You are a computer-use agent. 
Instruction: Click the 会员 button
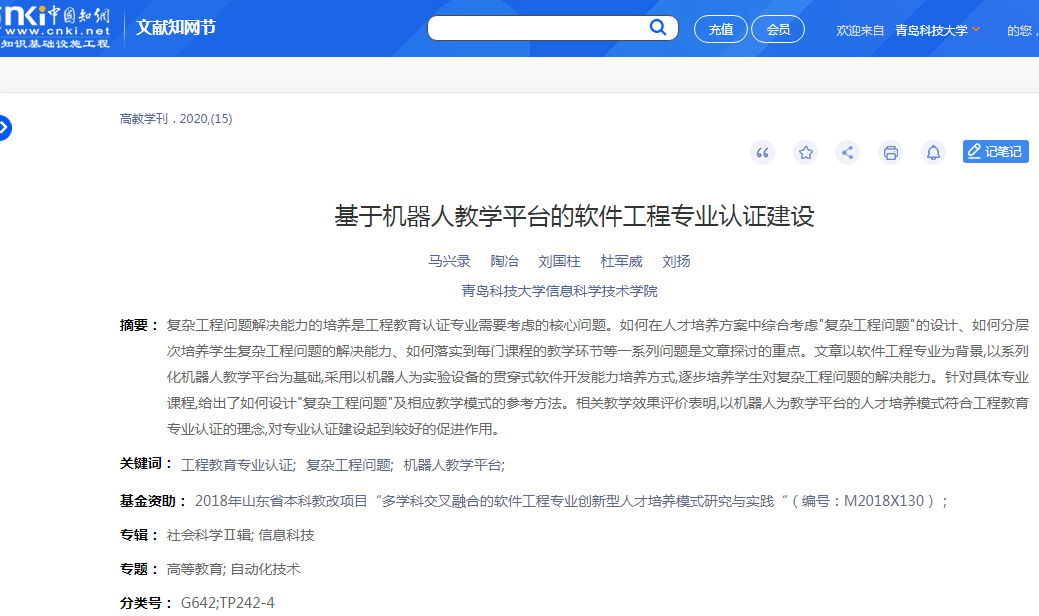pos(777,30)
